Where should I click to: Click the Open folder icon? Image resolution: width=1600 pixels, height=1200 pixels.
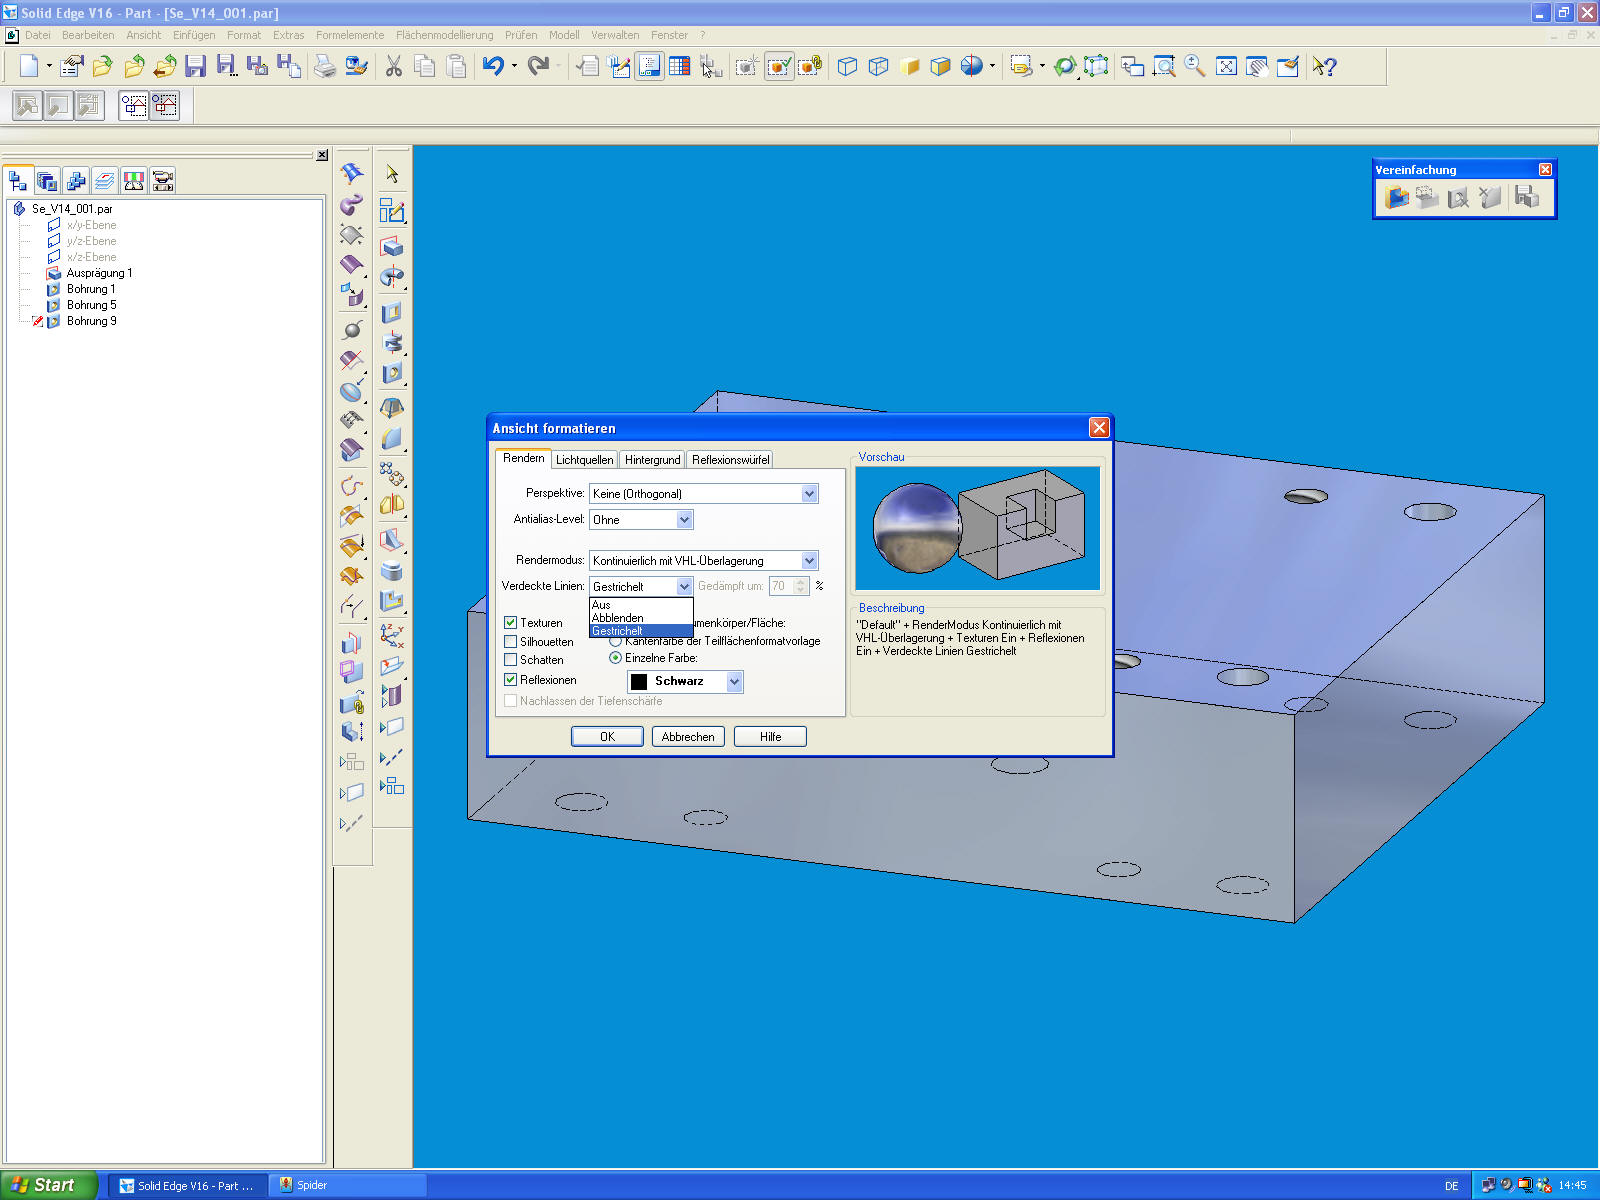[x=102, y=66]
